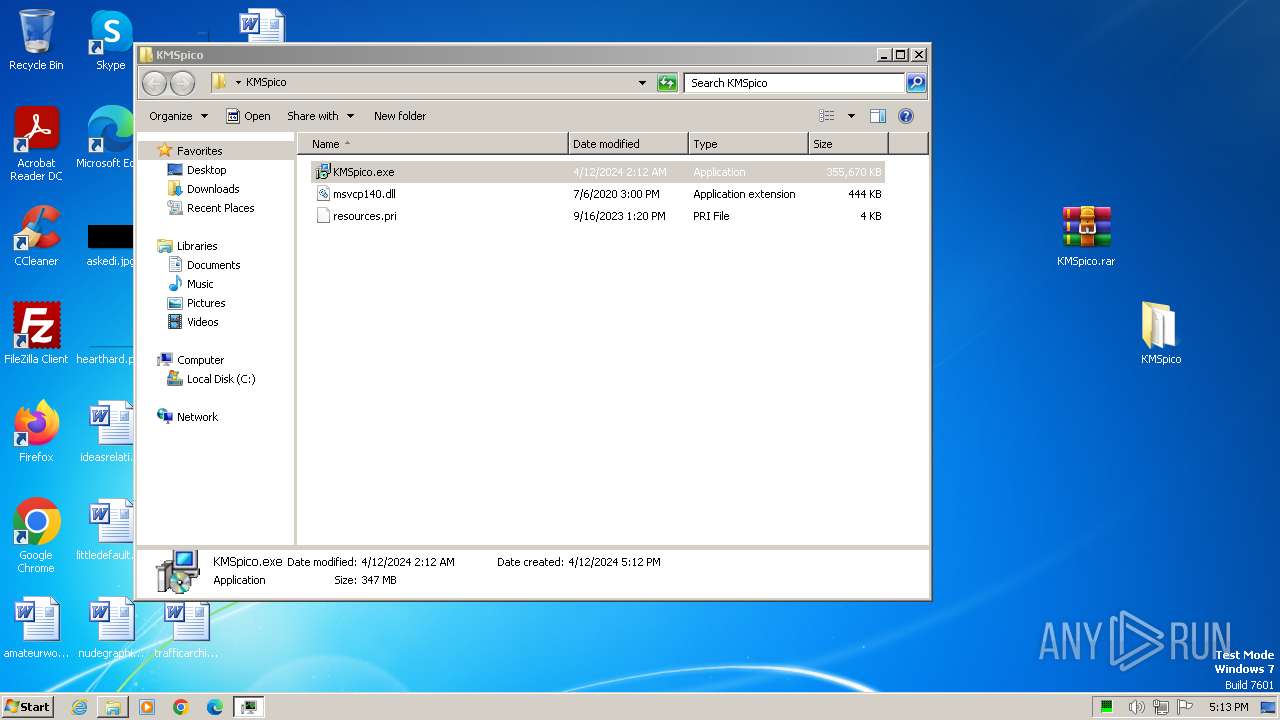
Task: Open the Share with dropdown menu
Action: (x=320, y=116)
